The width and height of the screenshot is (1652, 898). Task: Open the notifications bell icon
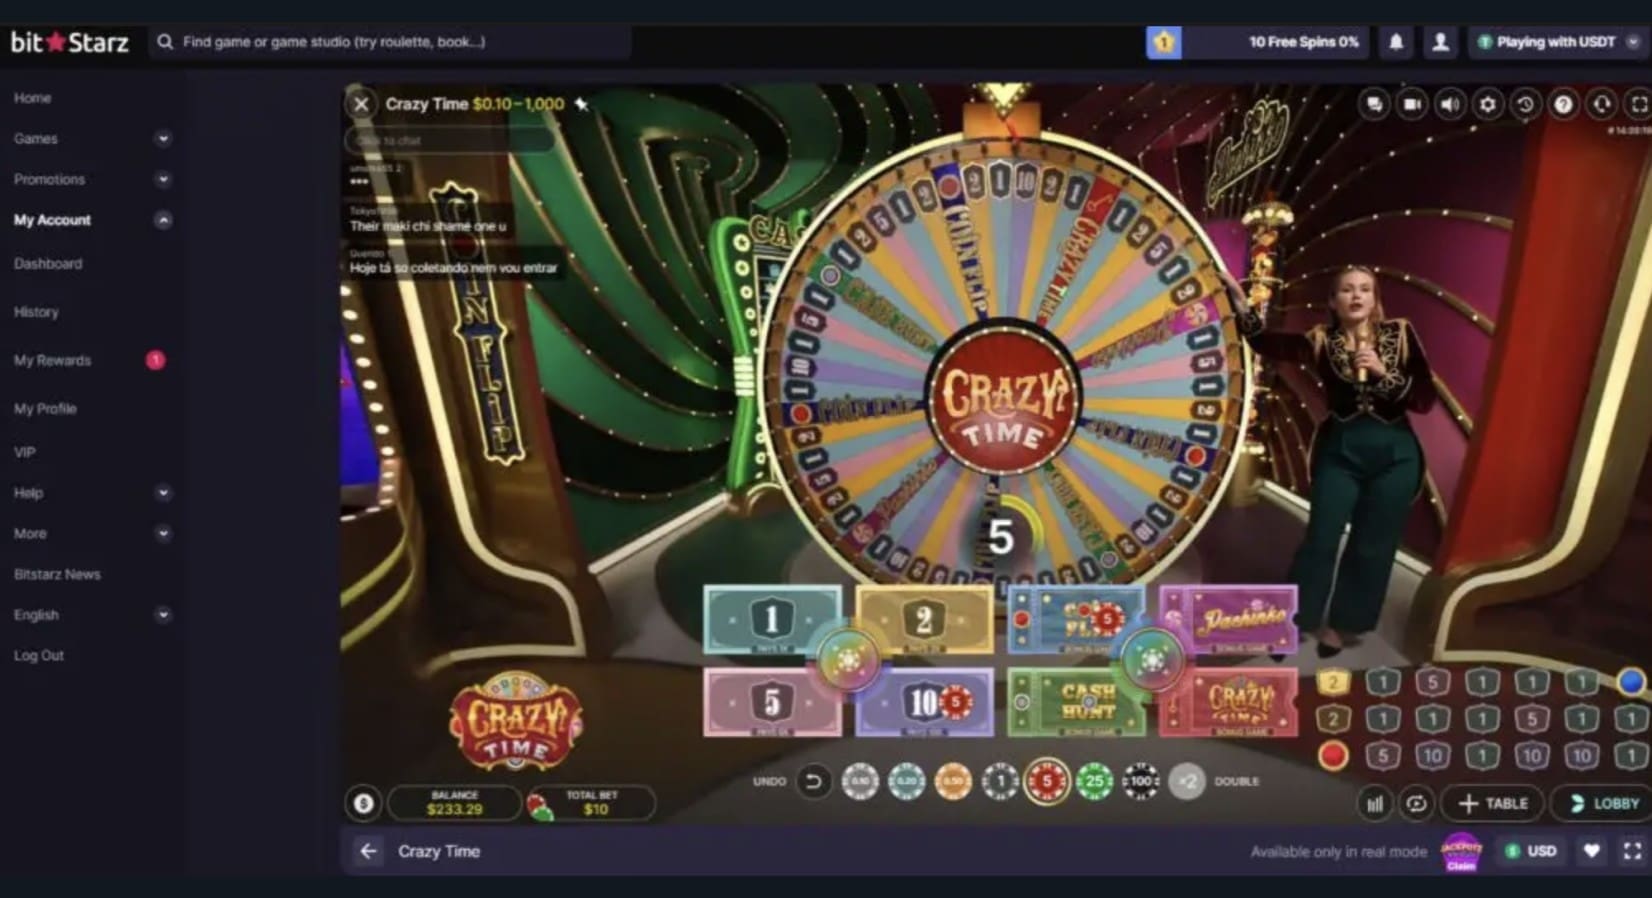pyautogui.click(x=1396, y=42)
